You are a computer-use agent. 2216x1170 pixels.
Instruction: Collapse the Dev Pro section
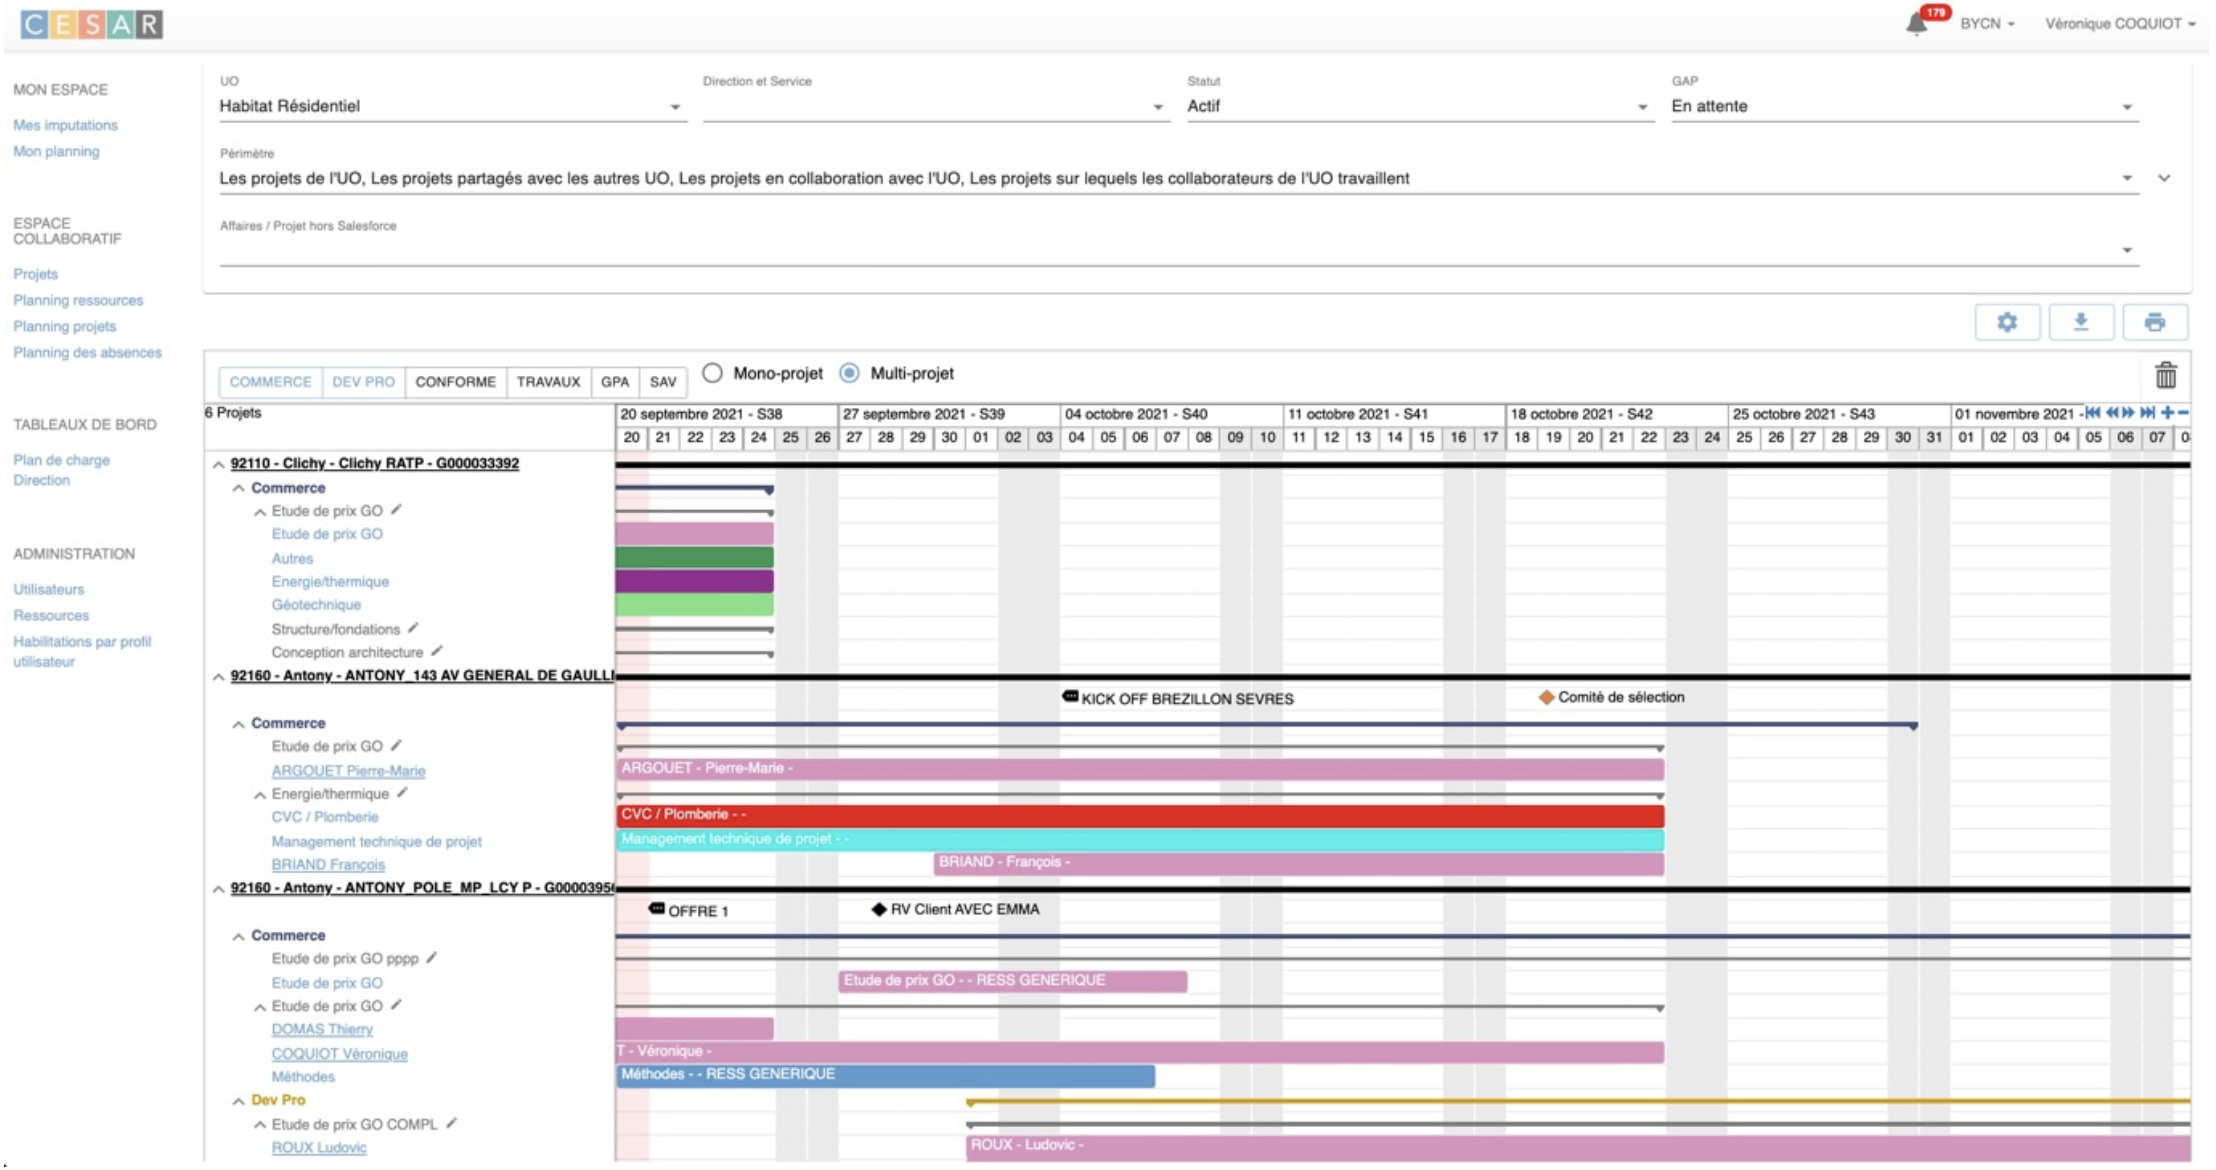238,1100
